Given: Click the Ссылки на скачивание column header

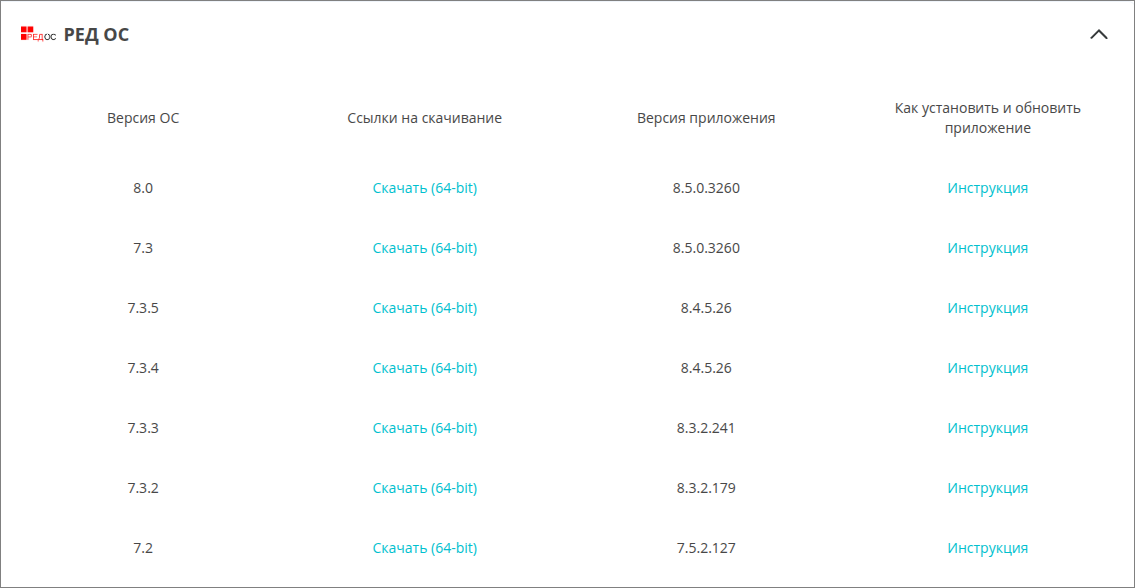Looking at the screenshot, I should [x=424, y=118].
